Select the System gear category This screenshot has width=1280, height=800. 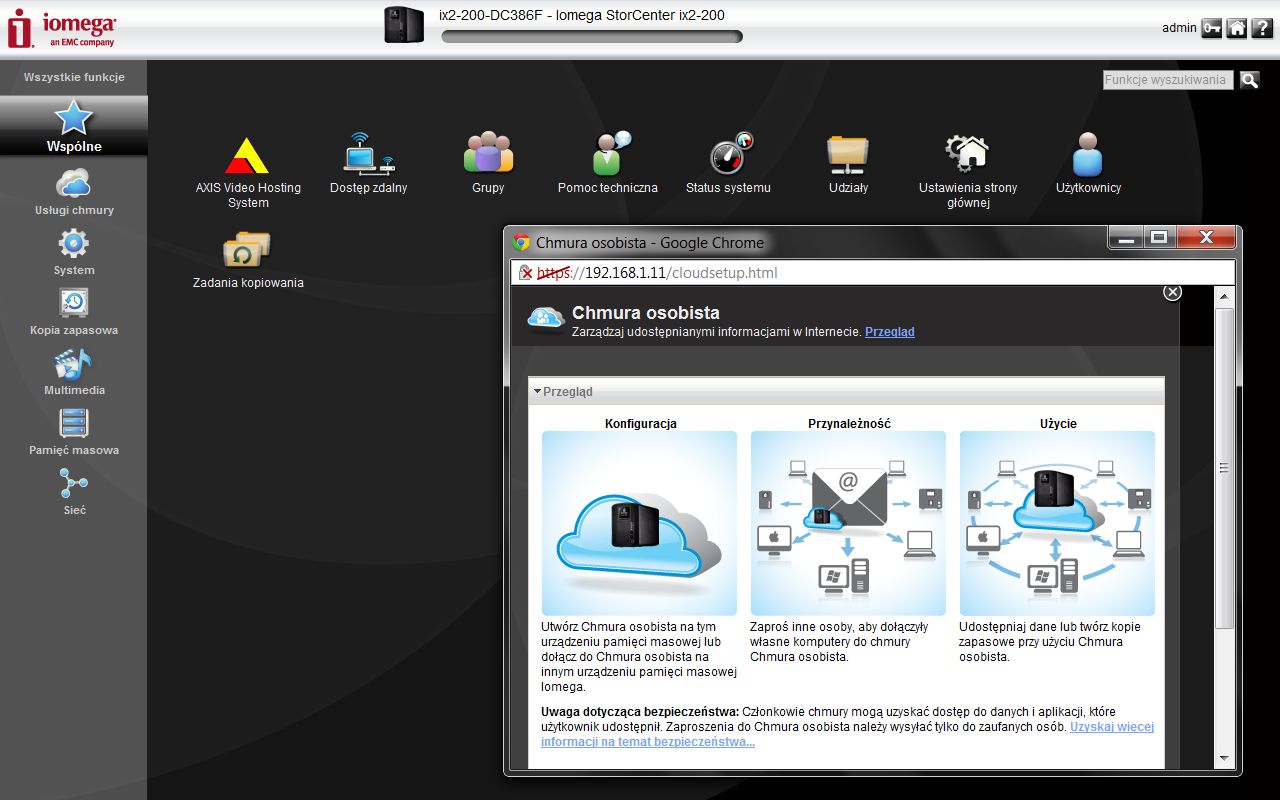pos(74,252)
